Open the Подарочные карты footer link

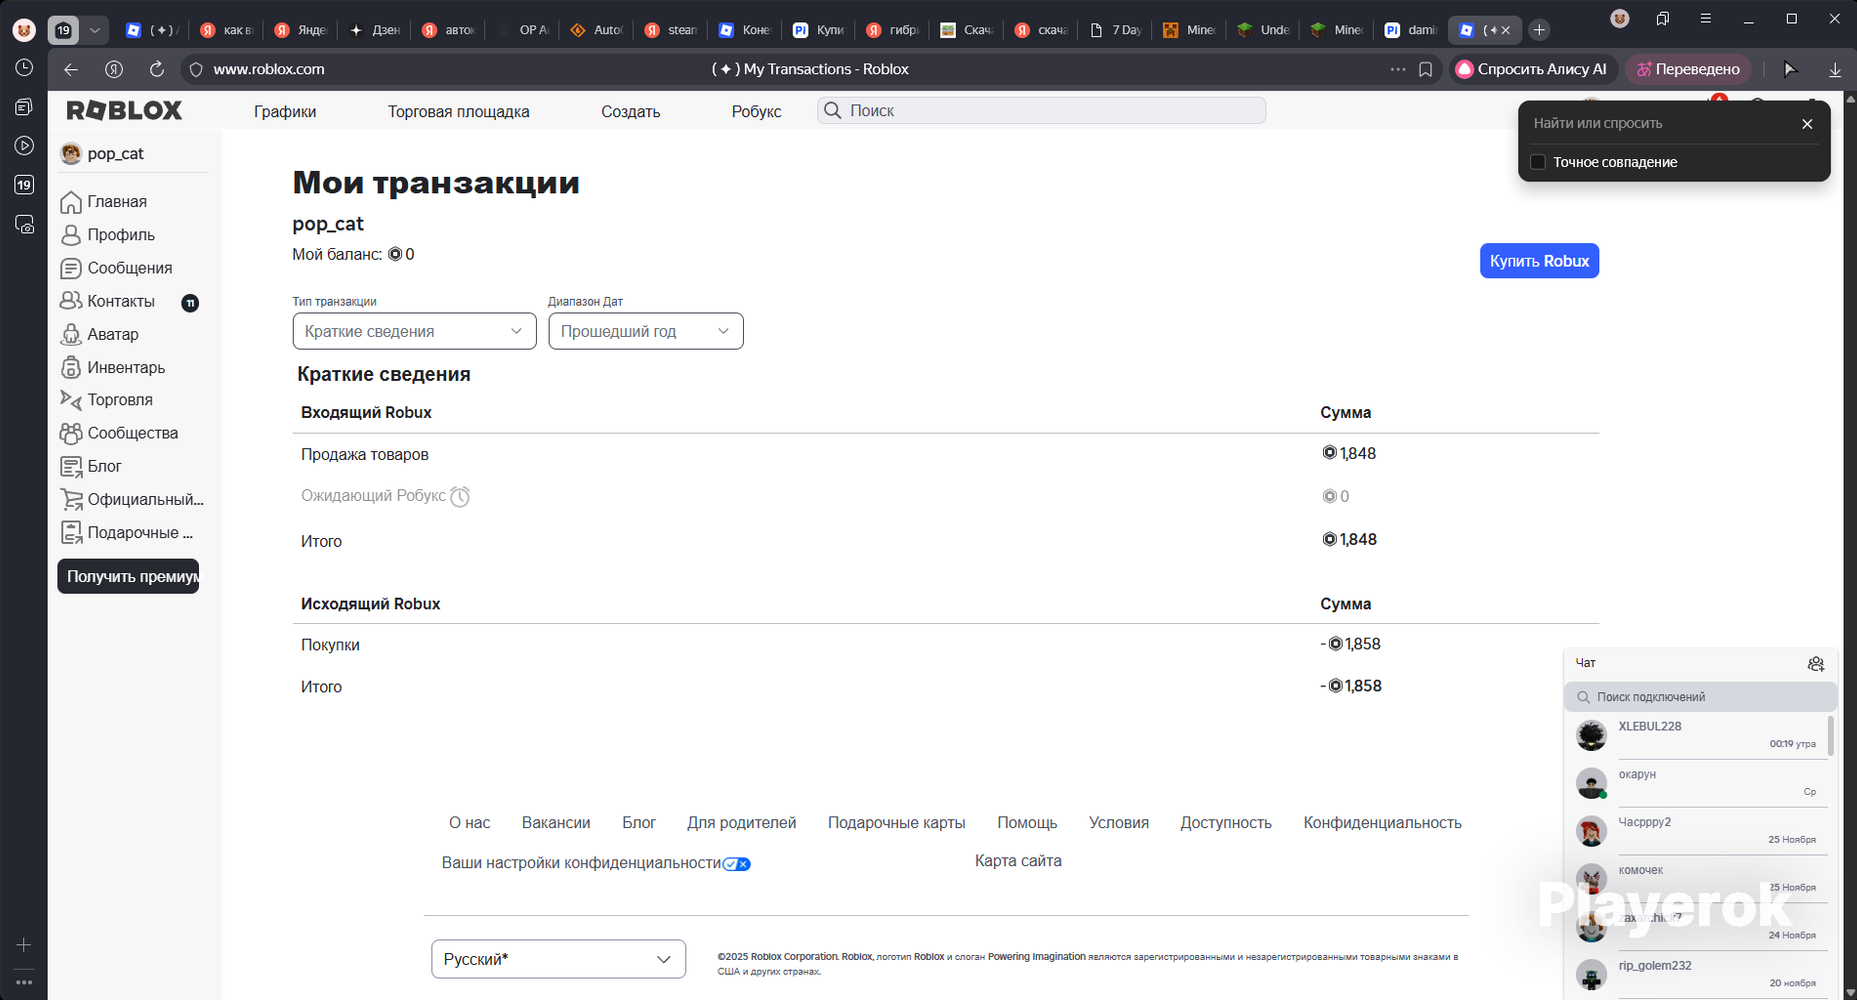pyautogui.click(x=896, y=823)
